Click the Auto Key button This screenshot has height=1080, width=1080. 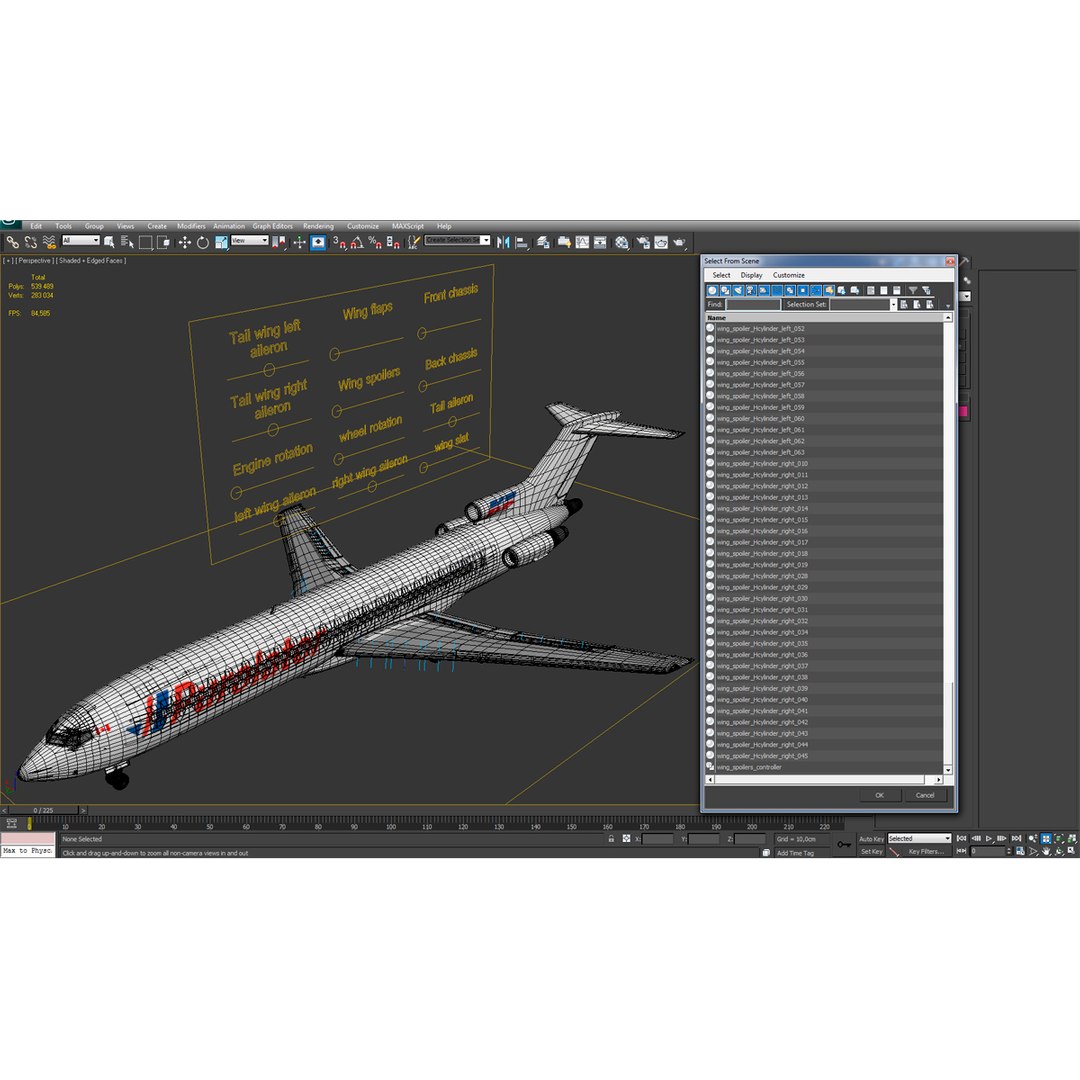871,839
